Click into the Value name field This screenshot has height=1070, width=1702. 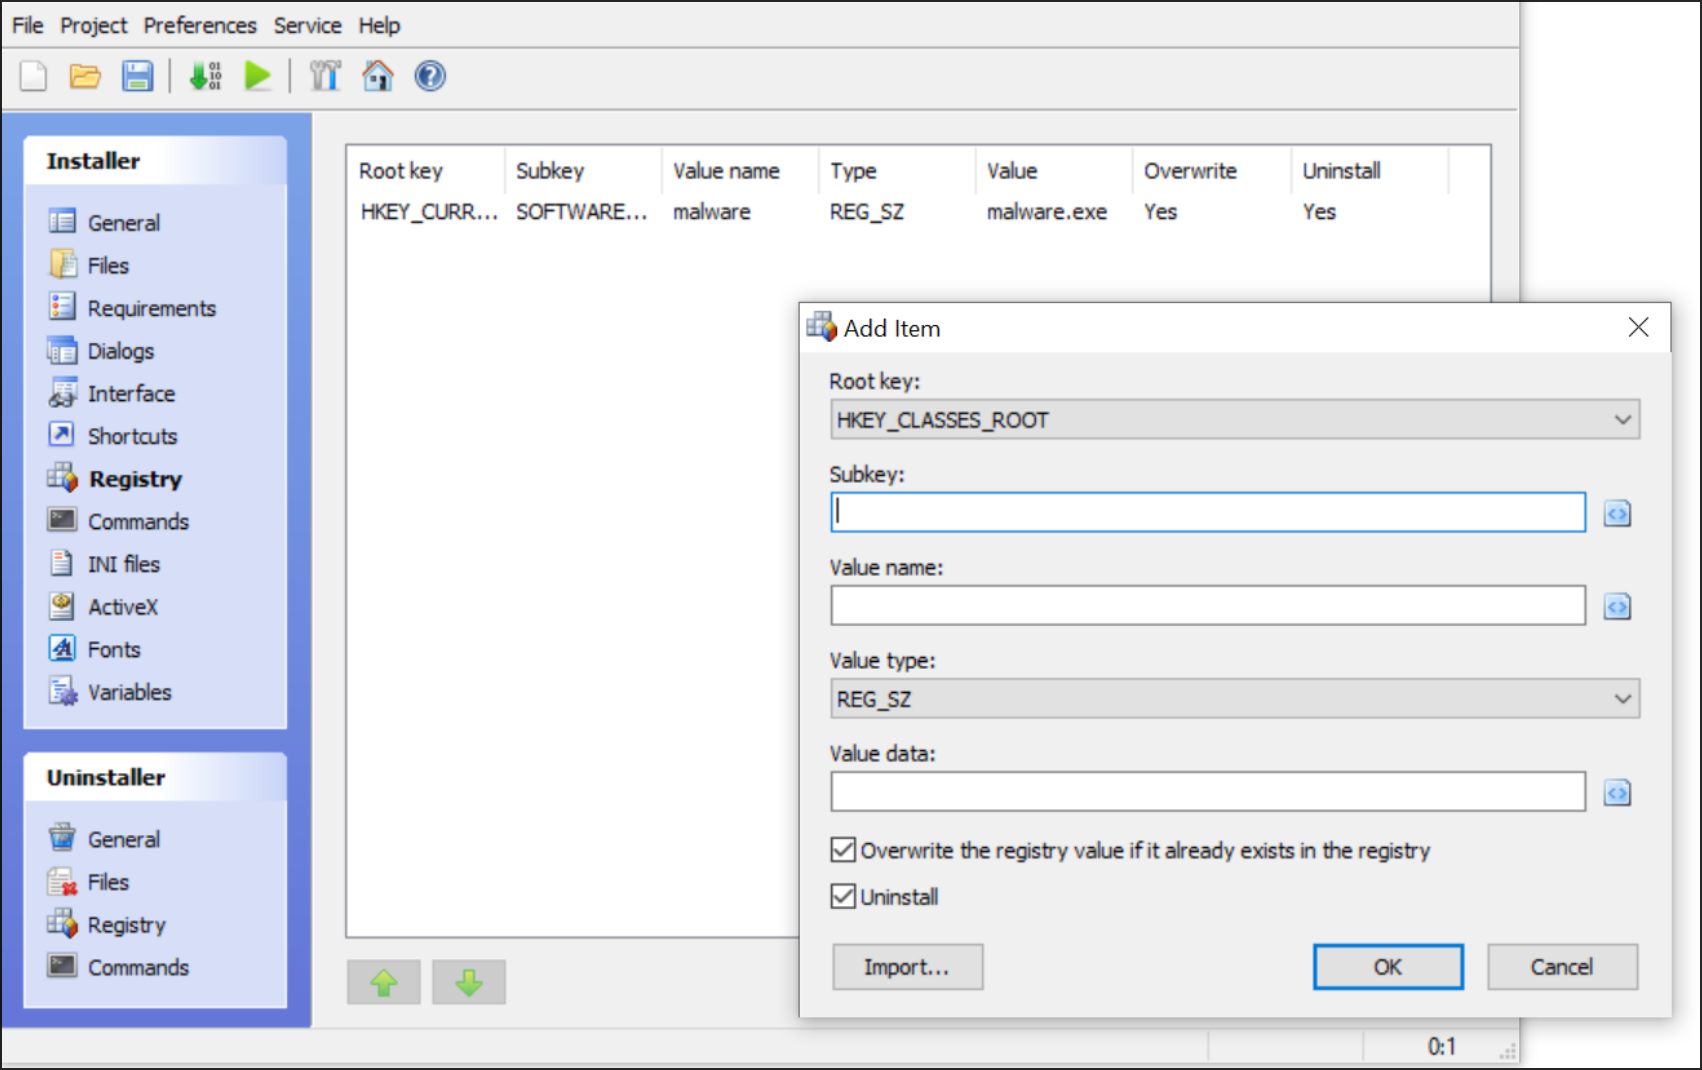coord(1207,606)
